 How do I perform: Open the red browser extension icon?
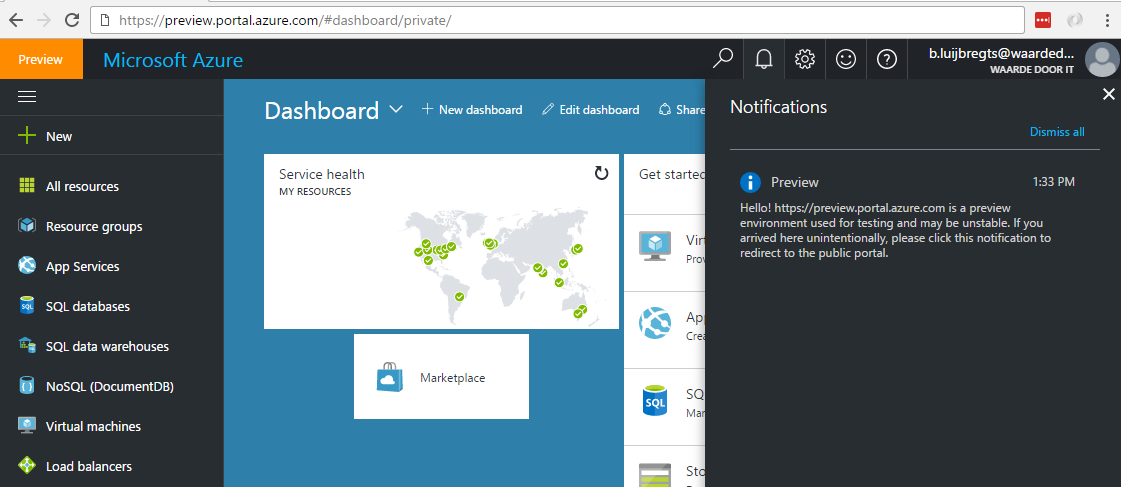[x=1043, y=21]
